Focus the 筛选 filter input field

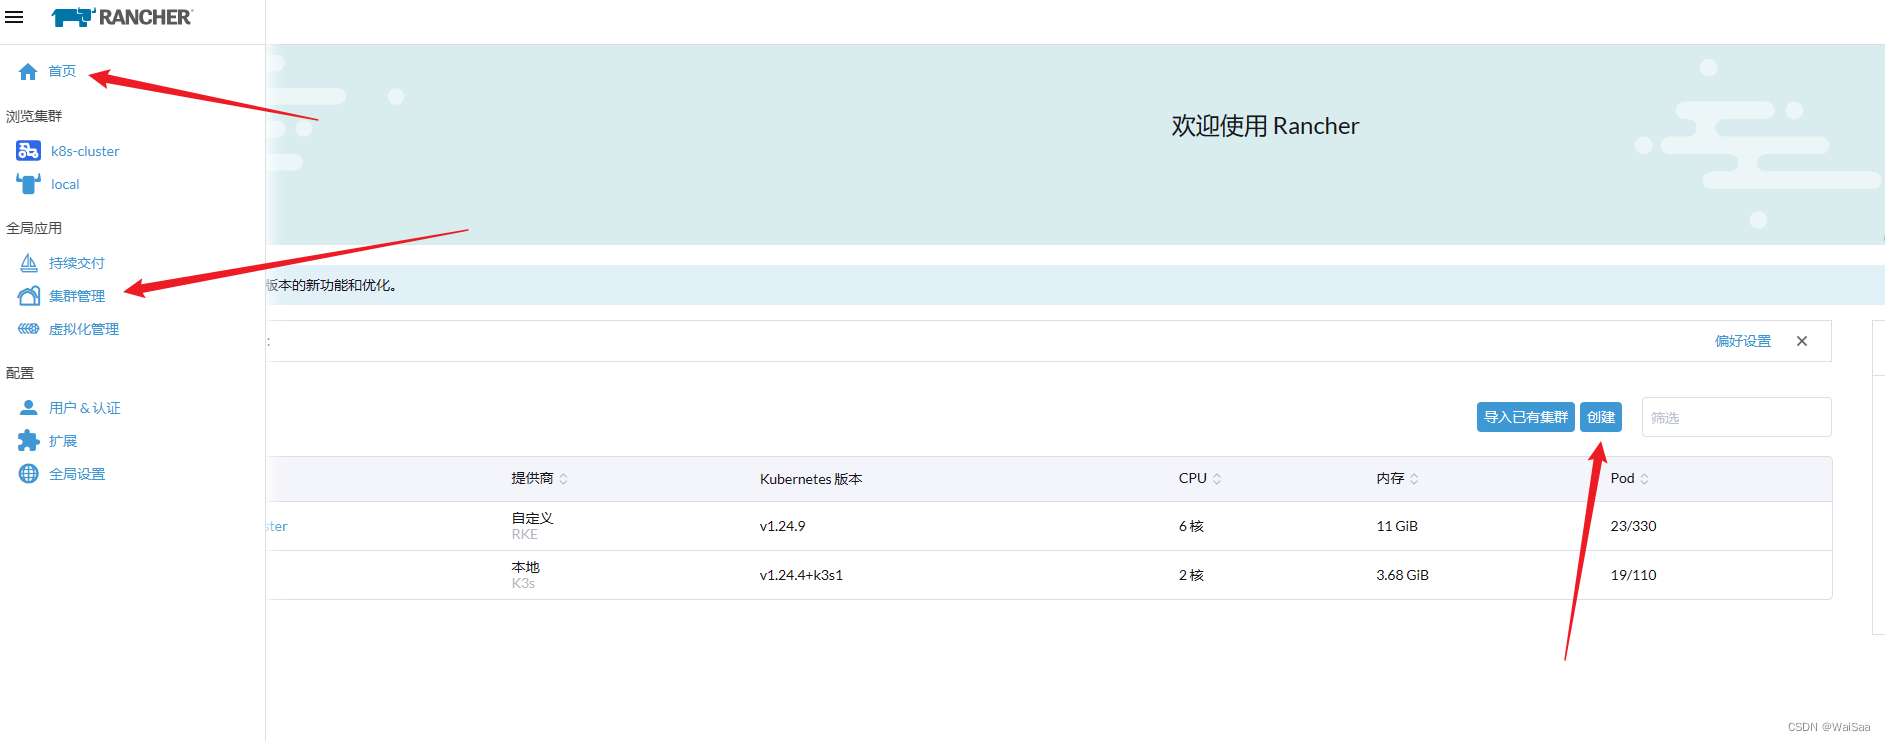[1737, 417]
